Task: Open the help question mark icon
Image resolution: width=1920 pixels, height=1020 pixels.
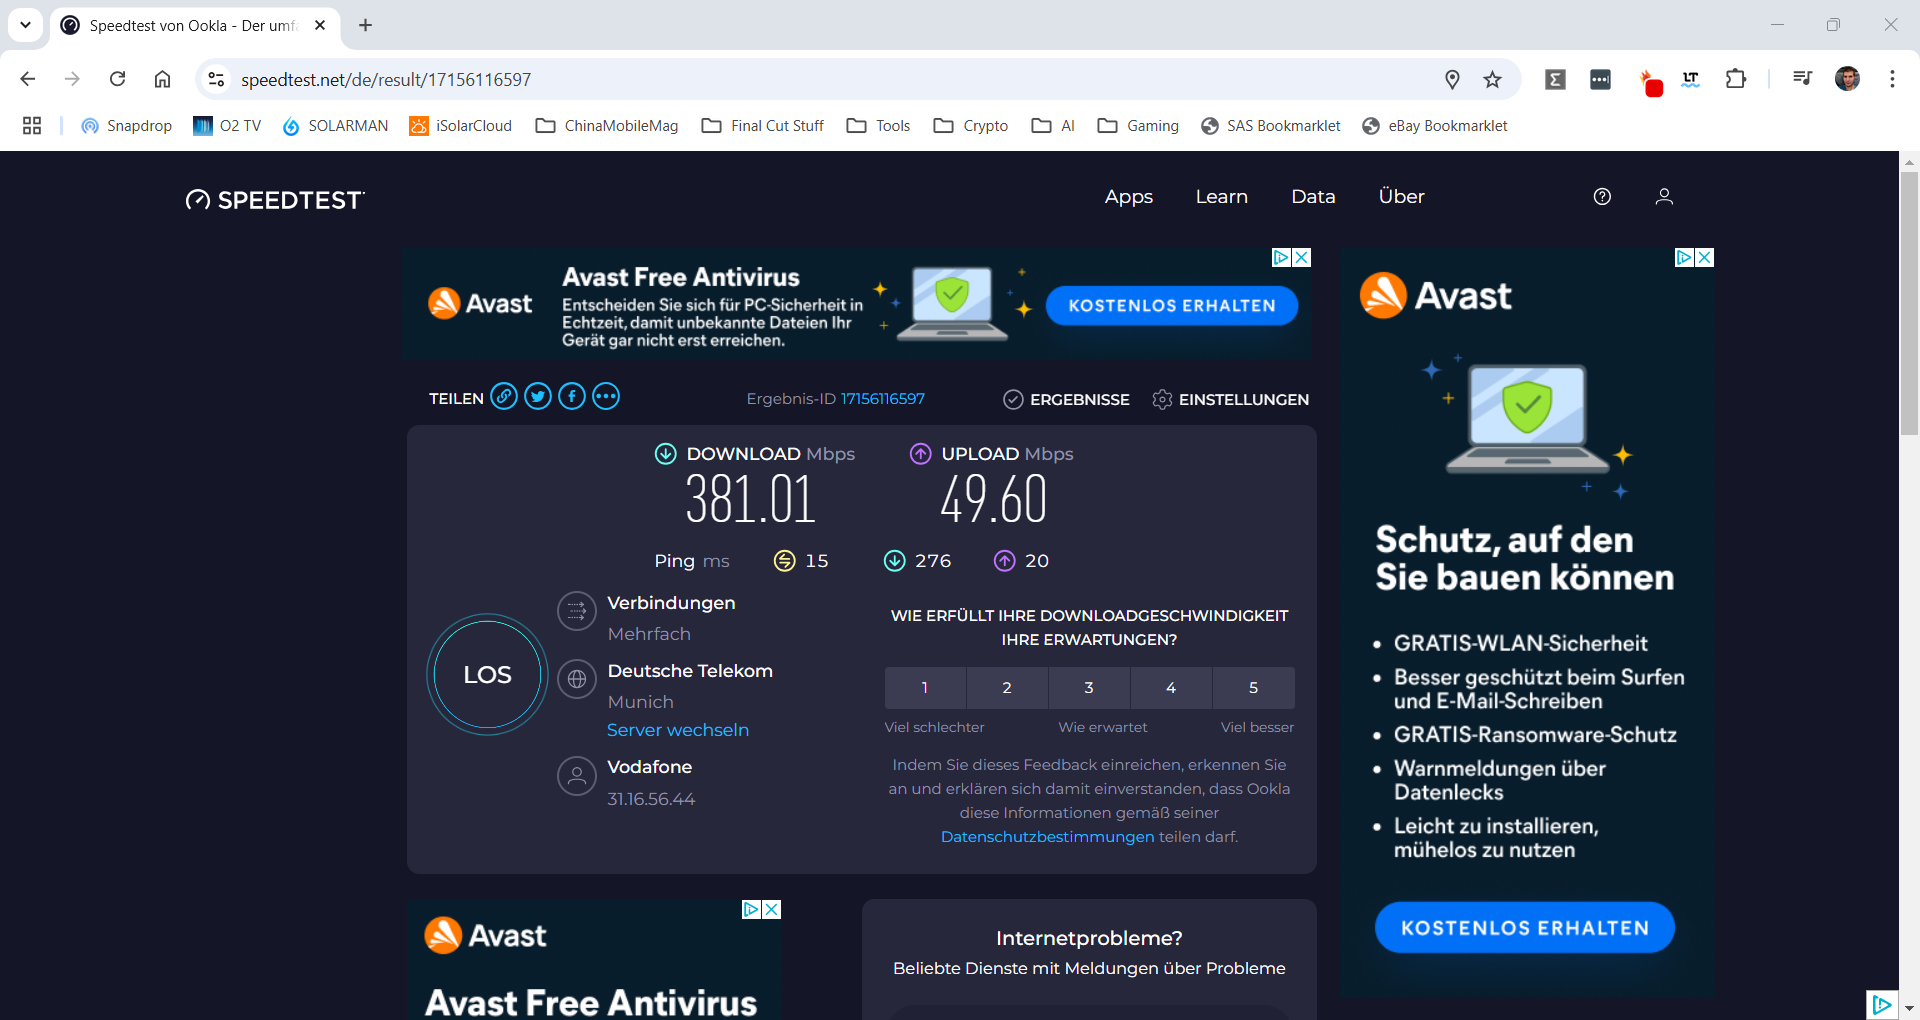Action: (1602, 197)
